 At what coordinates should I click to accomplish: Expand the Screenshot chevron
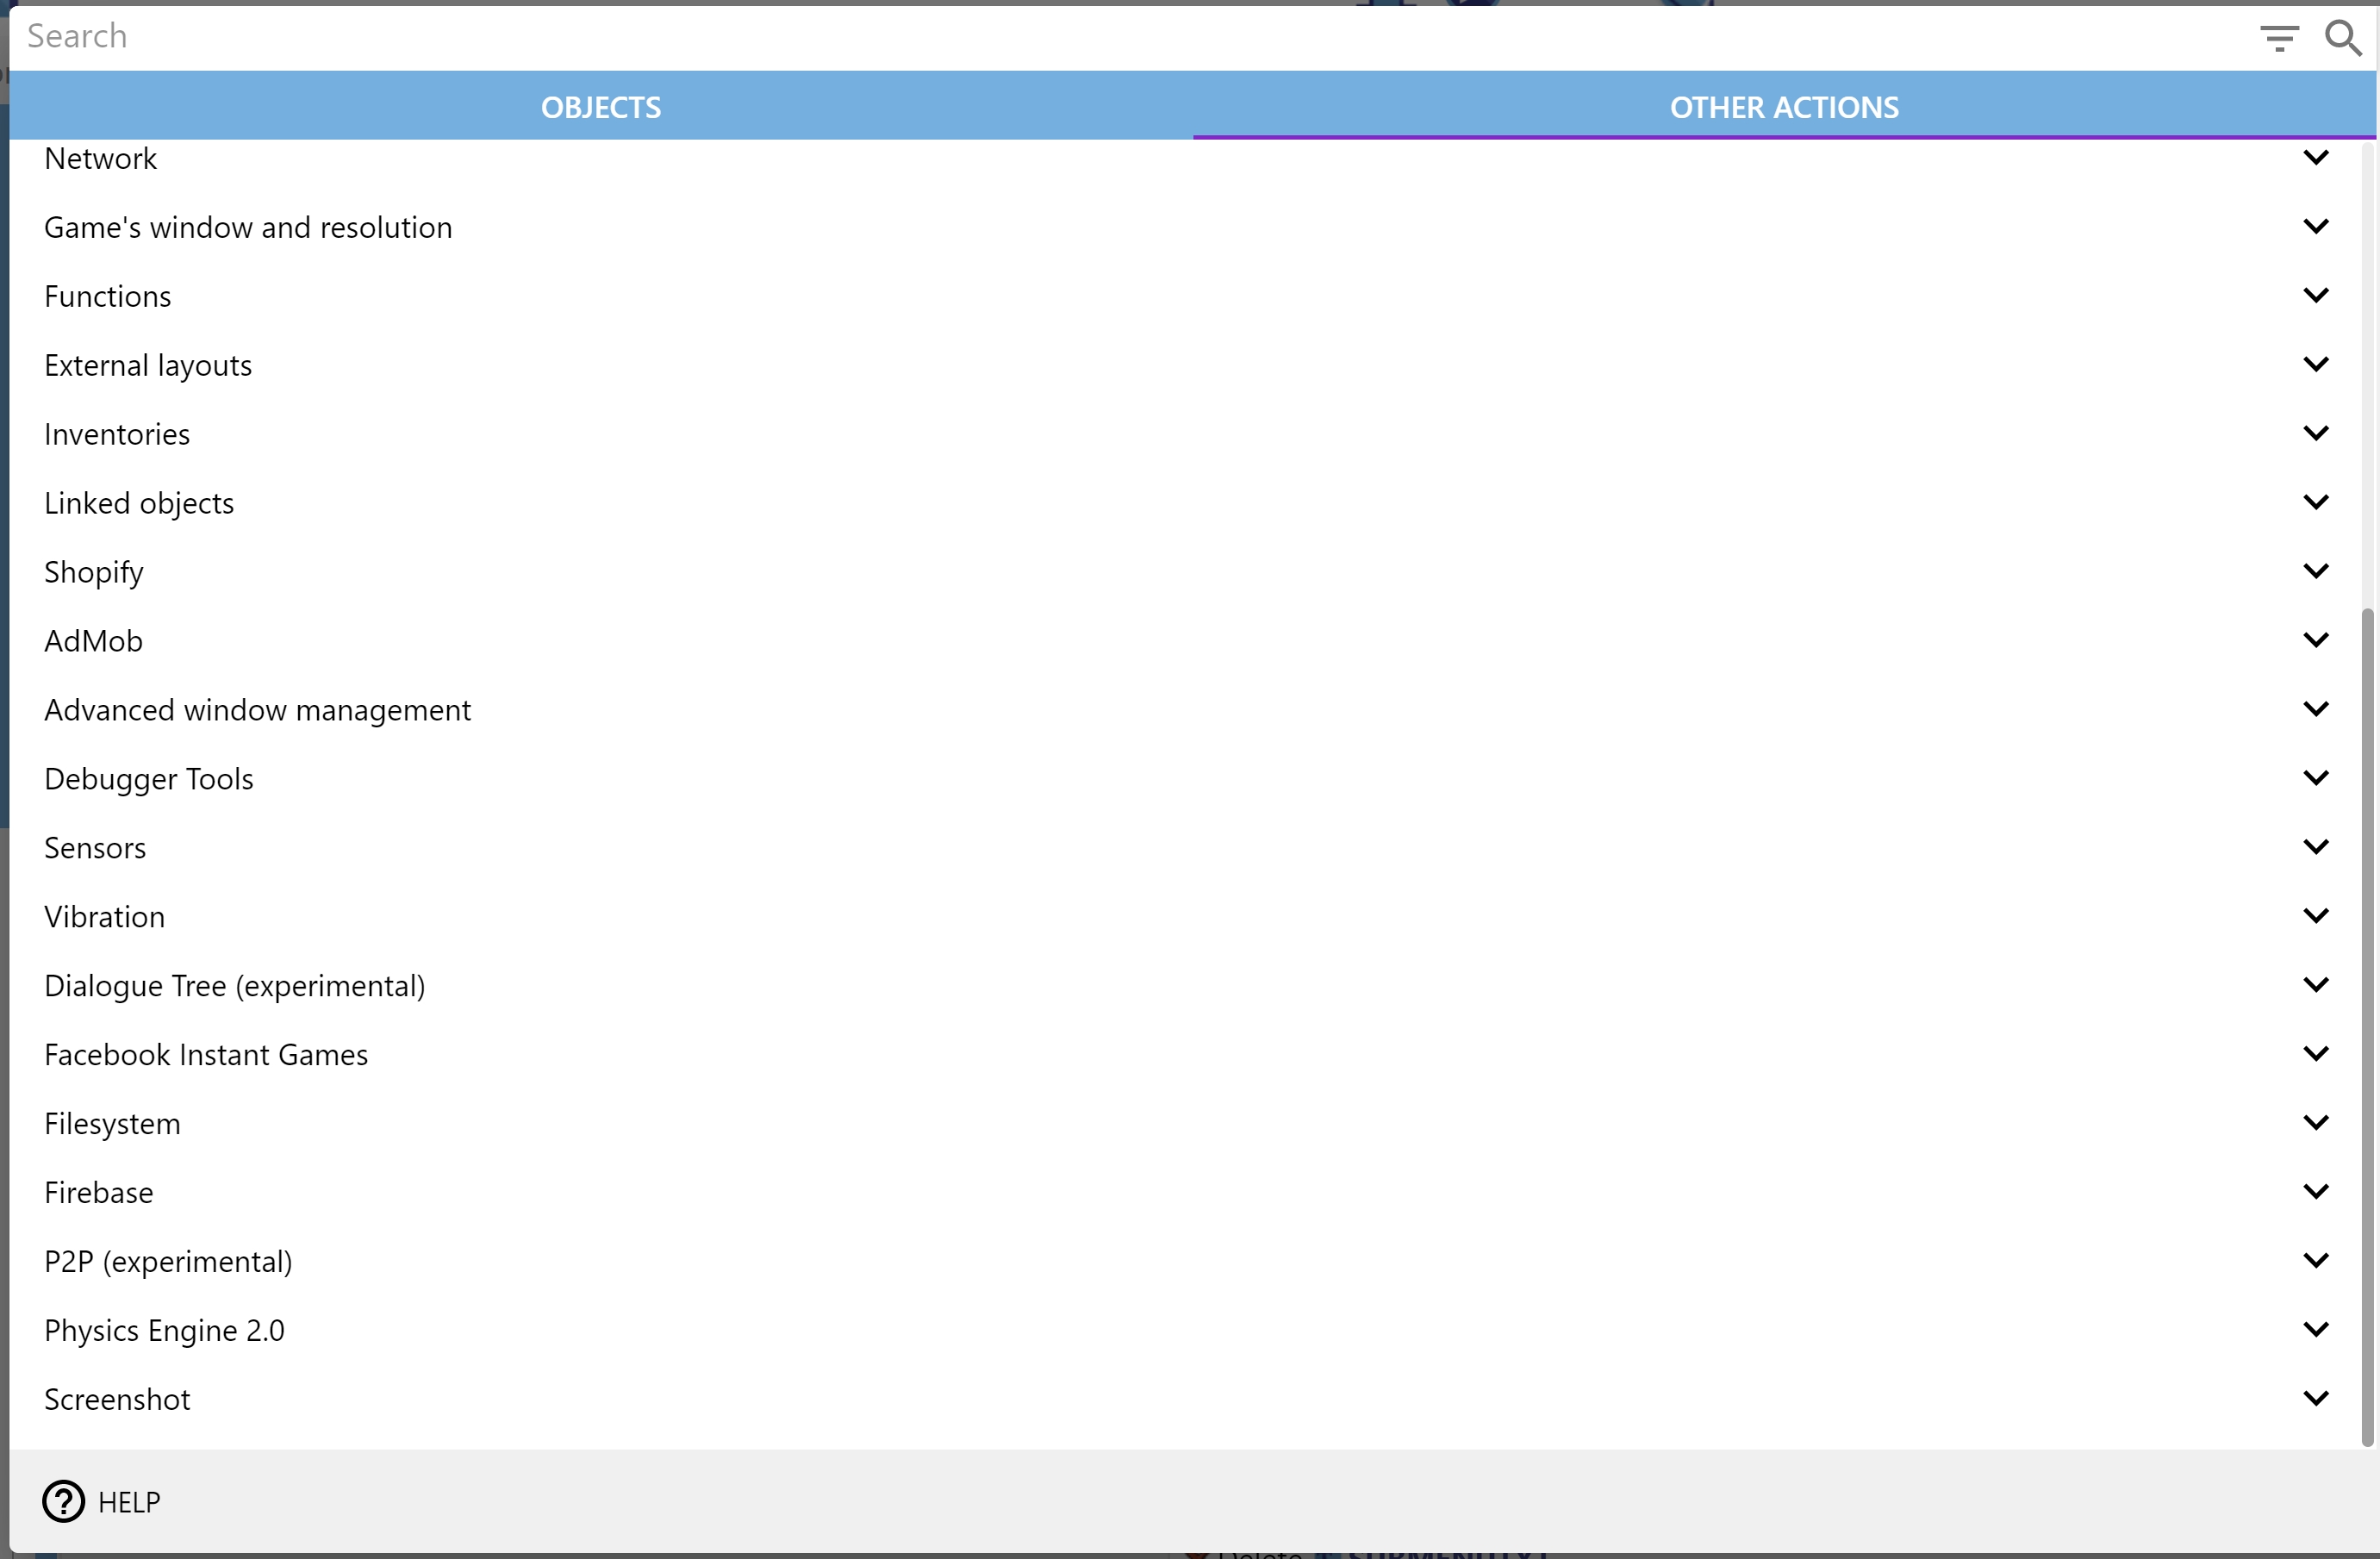pos(2316,1399)
